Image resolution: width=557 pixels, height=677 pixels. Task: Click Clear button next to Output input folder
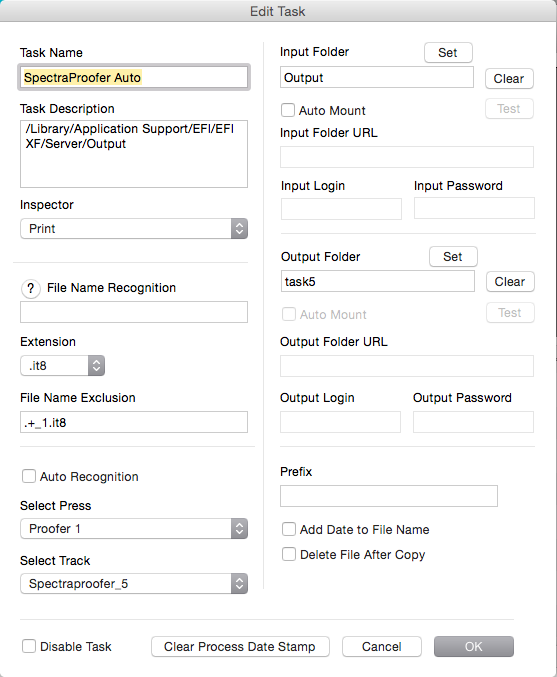pos(509,79)
